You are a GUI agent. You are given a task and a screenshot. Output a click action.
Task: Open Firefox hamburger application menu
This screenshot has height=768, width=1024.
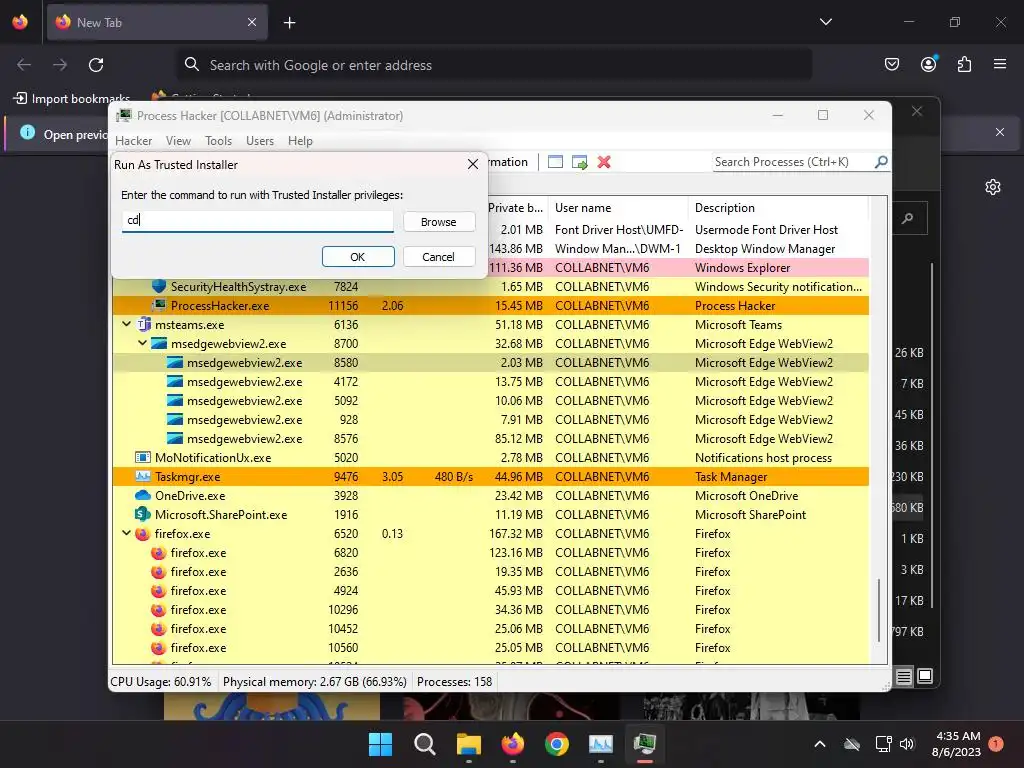1000,64
